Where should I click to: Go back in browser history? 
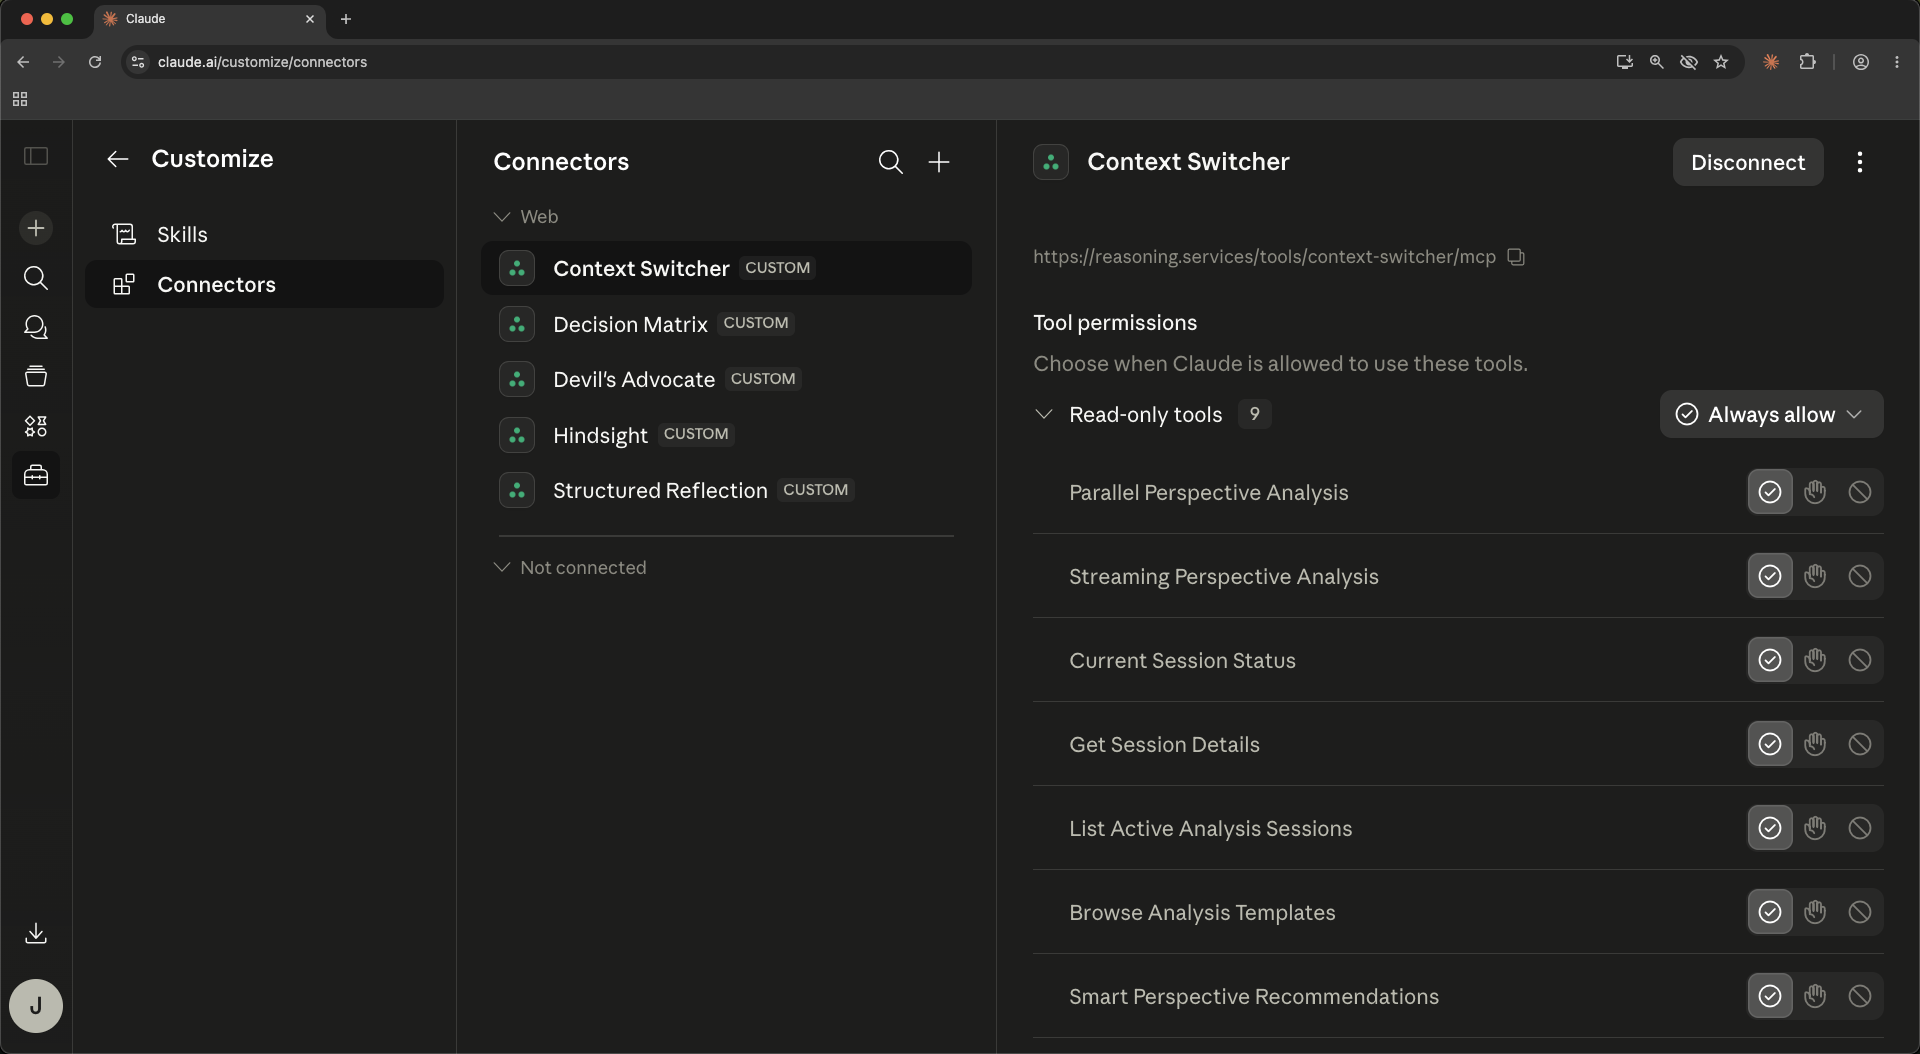point(23,62)
